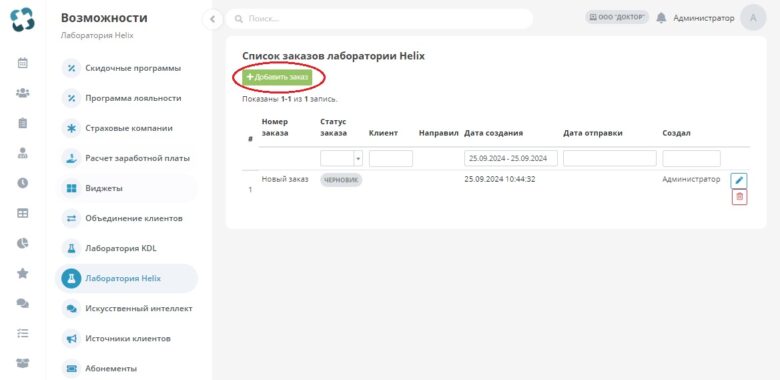The width and height of the screenshot is (780, 380).
Task: Select Лаборатория Helix menu item
Action: [126, 279]
